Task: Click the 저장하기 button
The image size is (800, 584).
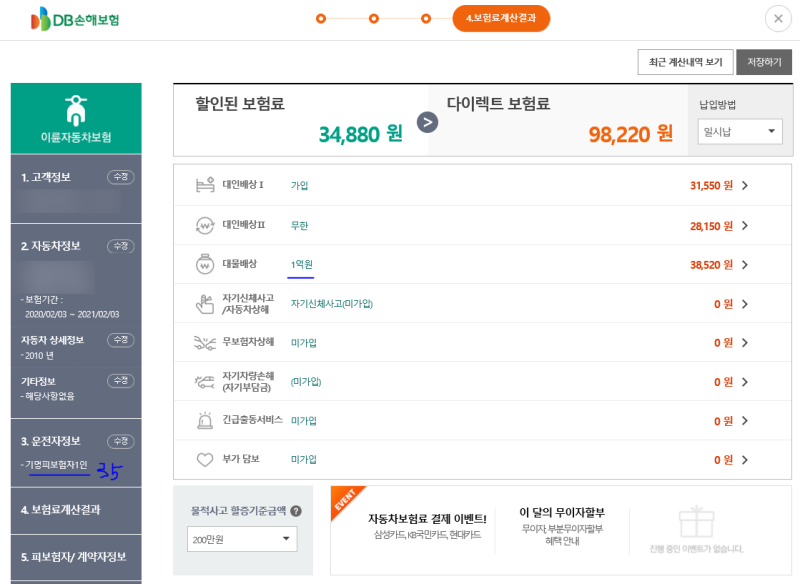Action: pyautogui.click(x=764, y=62)
